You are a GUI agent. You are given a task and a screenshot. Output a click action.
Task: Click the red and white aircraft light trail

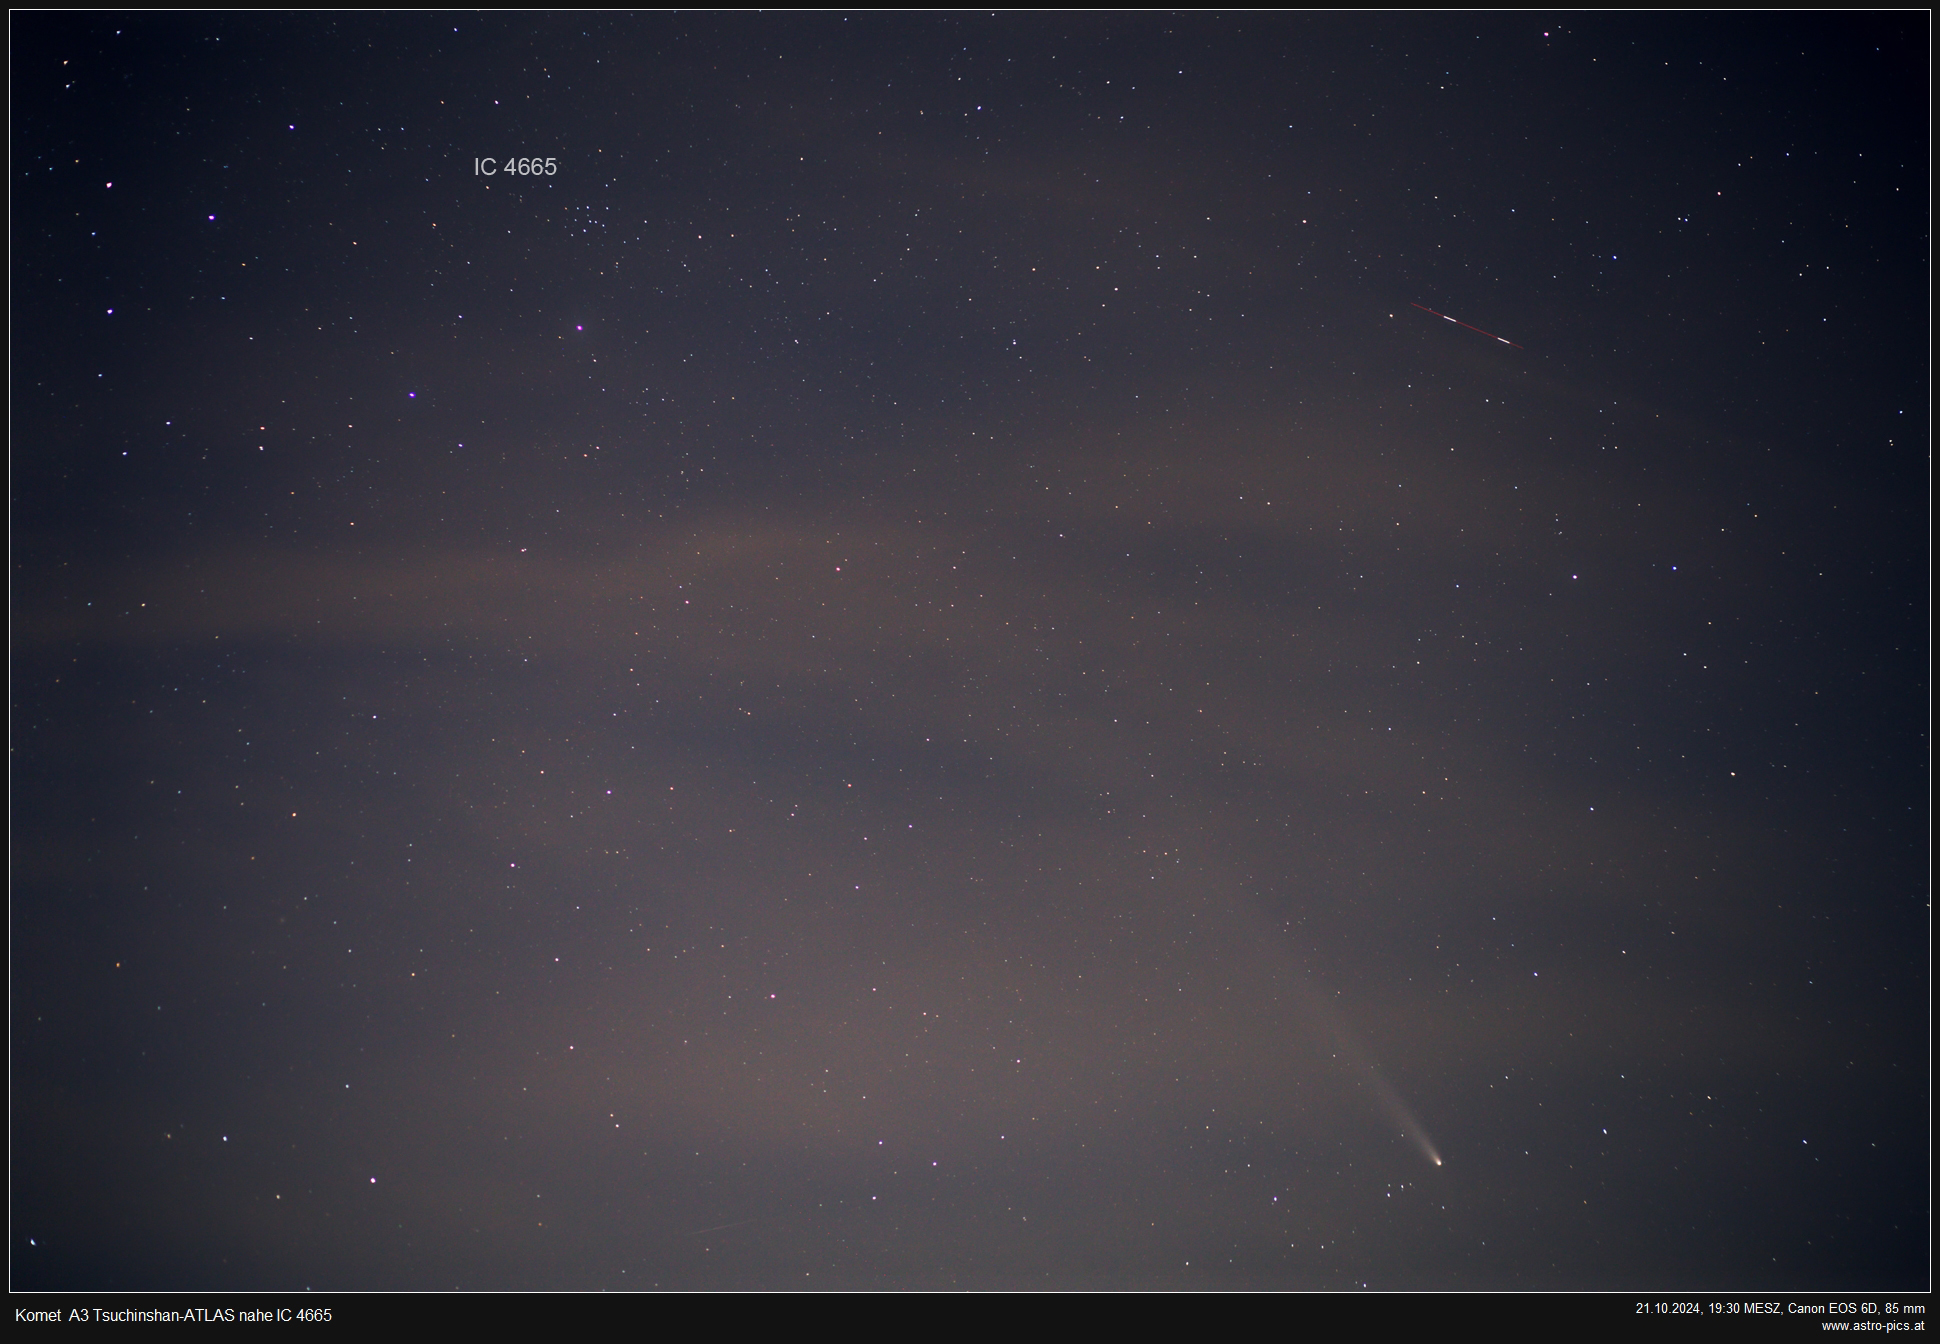pyautogui.click(x=1467, y=326)
